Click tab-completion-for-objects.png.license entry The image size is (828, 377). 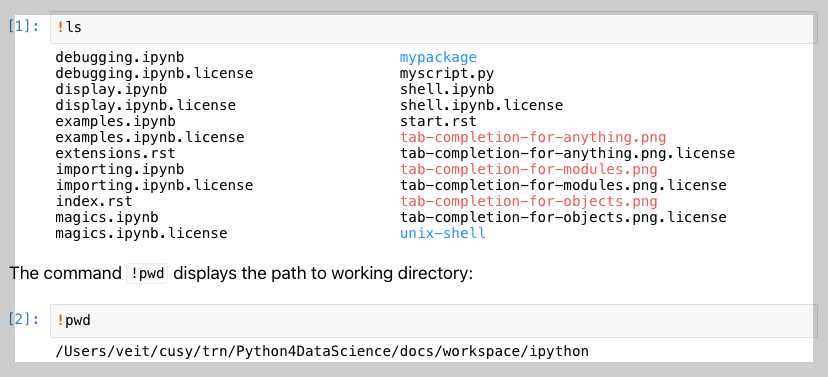coord(563,218)
